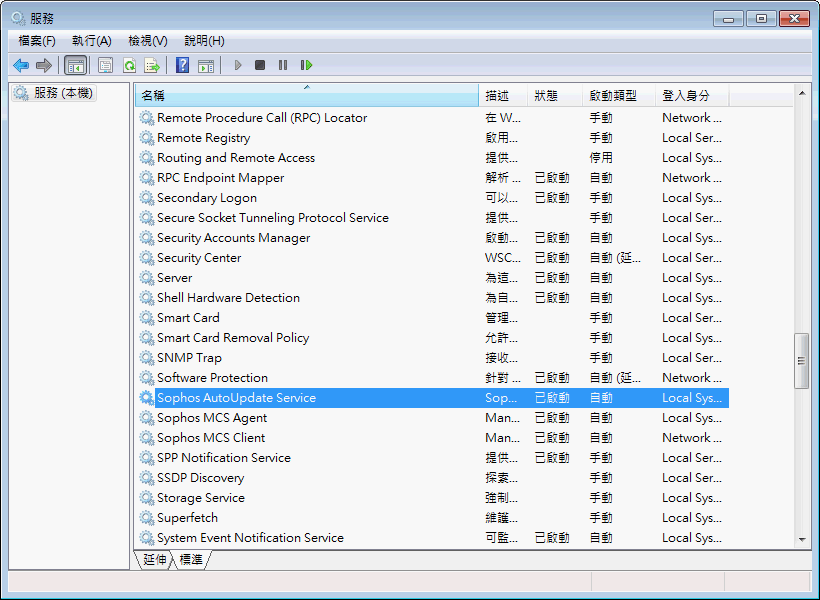Select Sophos MCS Agent service
Screen dimensions: 820x600
(x=432, y=418)
